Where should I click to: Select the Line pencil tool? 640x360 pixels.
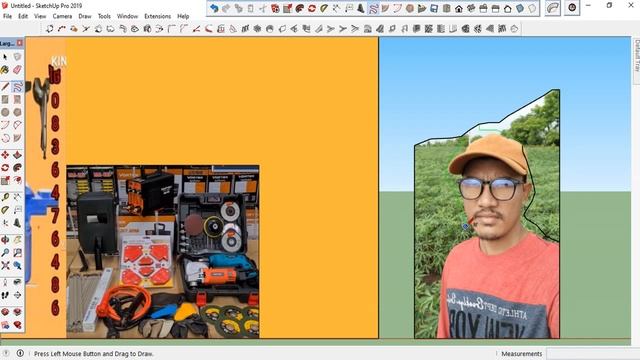[5, 87]
